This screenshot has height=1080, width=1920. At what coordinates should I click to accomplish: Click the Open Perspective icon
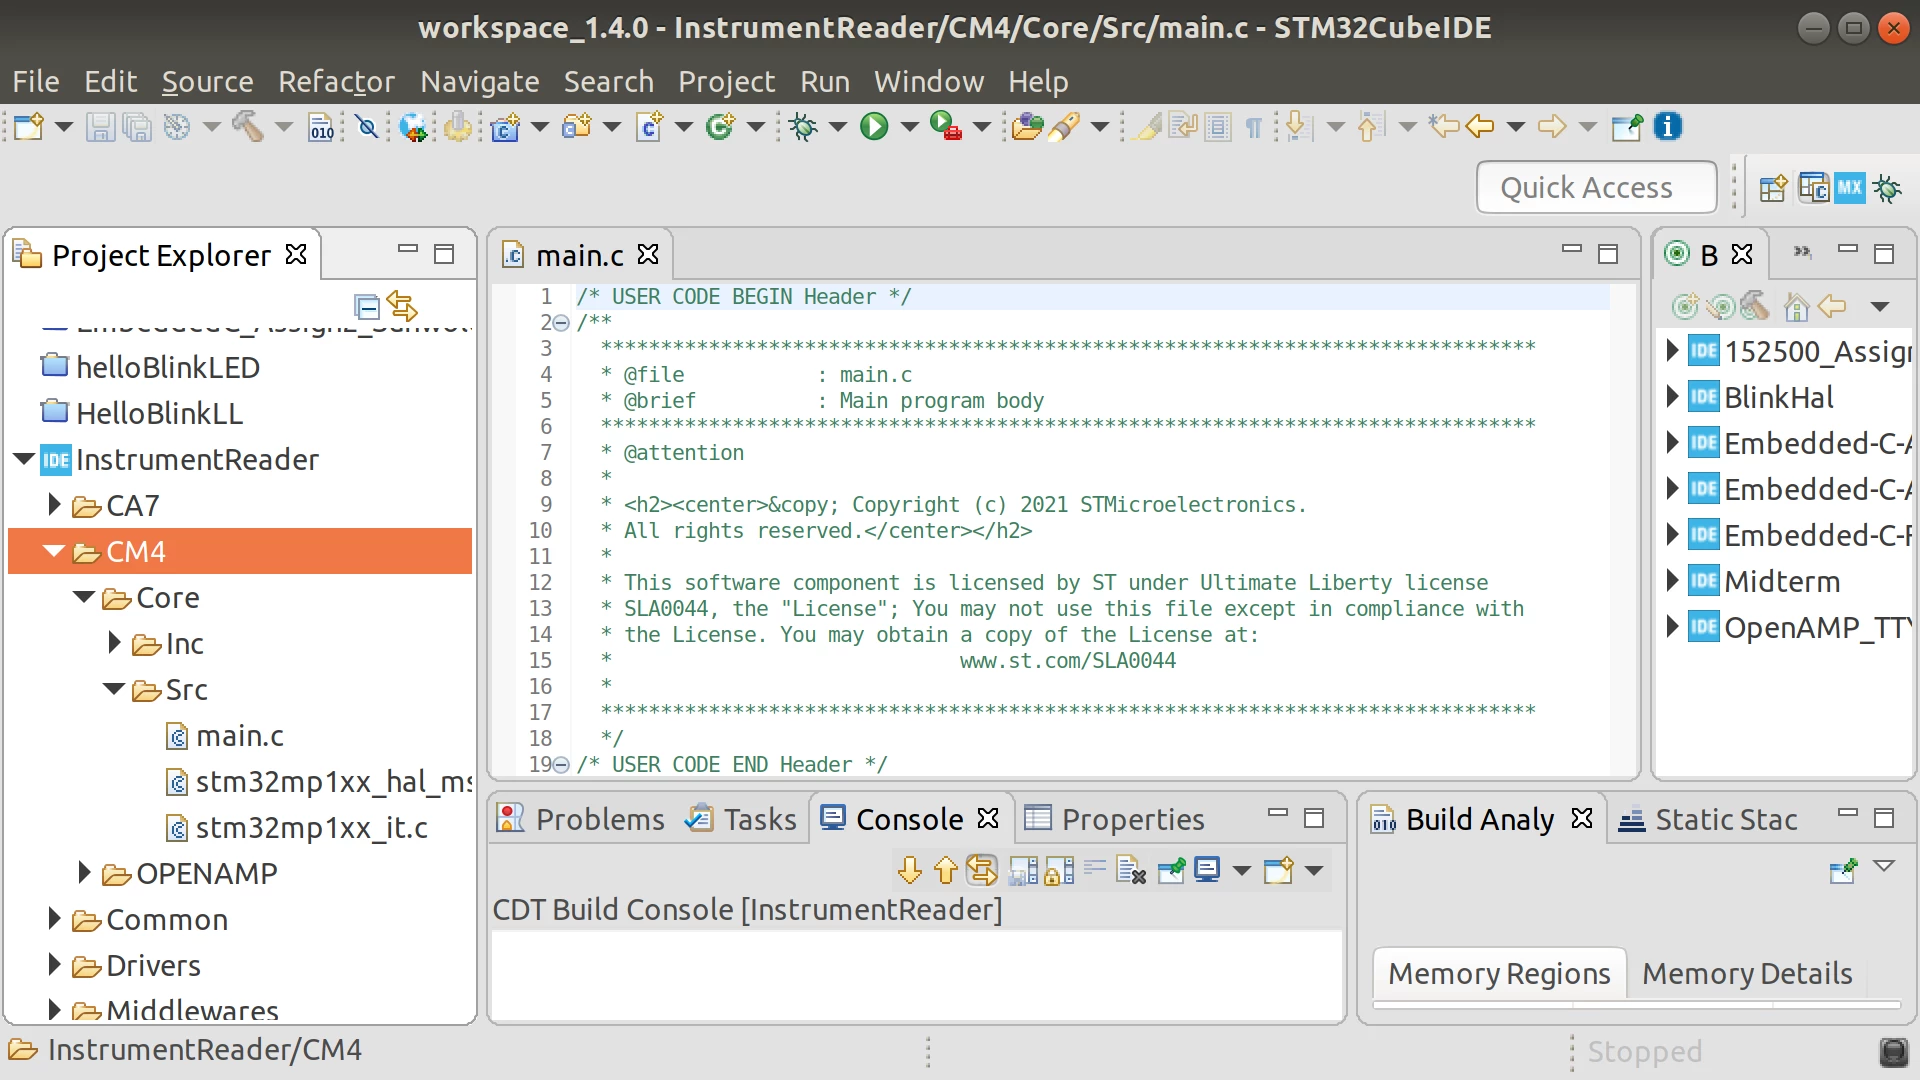(1773, 188)
